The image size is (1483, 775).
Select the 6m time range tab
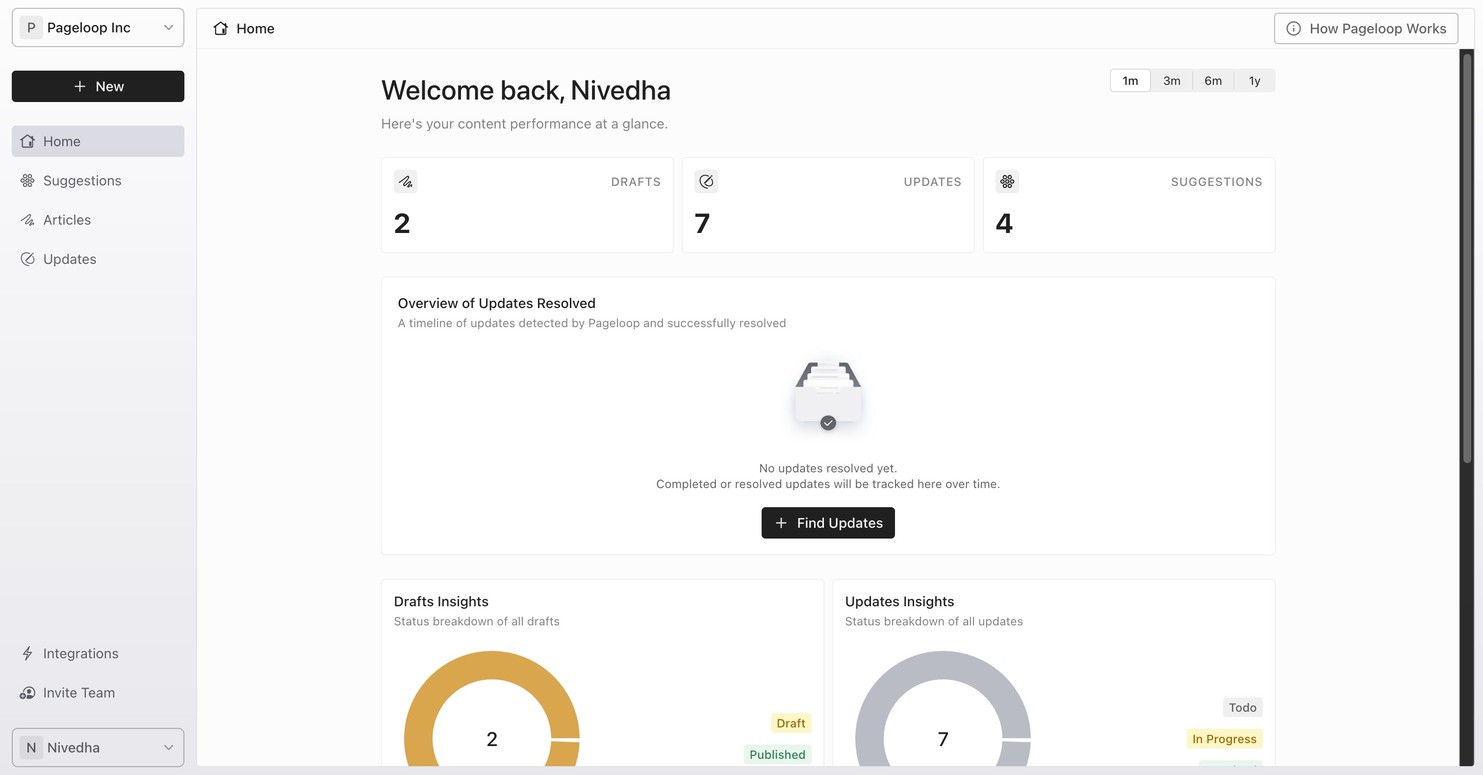1213,81
